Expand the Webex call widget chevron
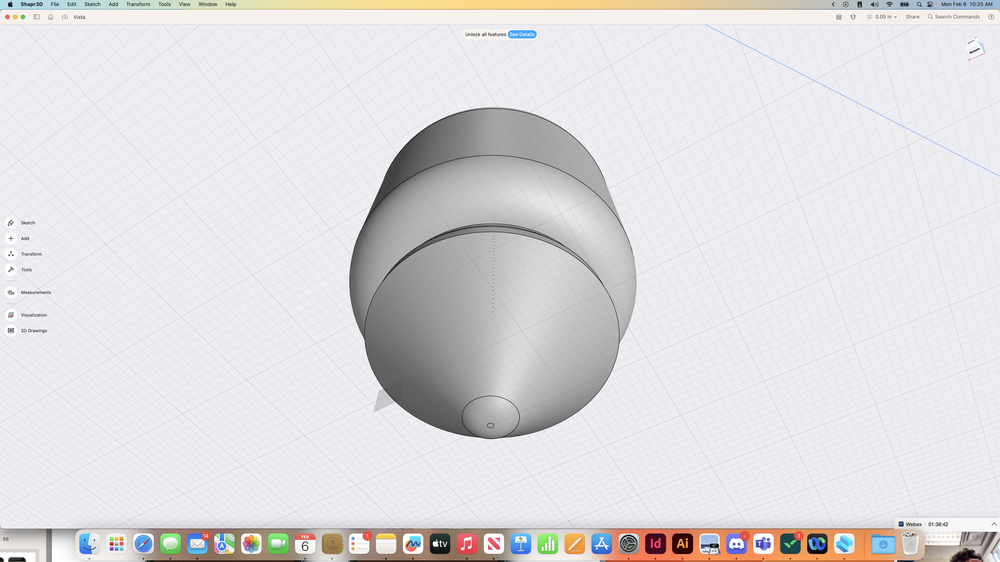Screen dimensions: 1000x562 [993, 524]
